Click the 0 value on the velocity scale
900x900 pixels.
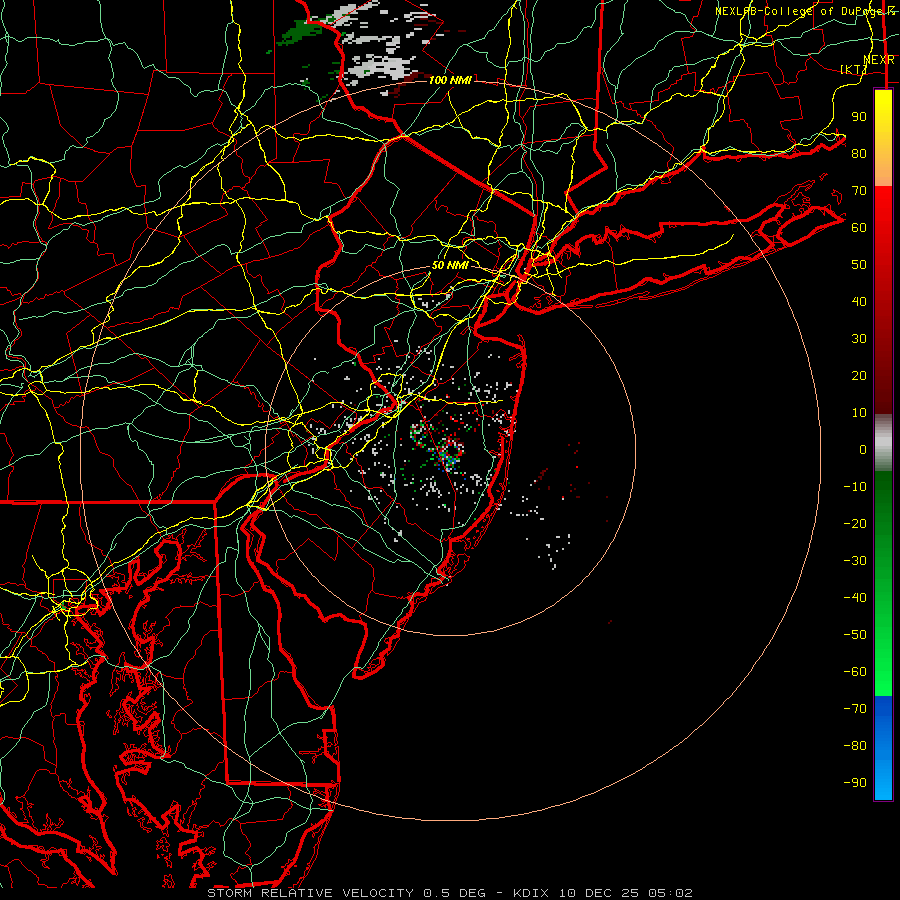click(863, 450)
